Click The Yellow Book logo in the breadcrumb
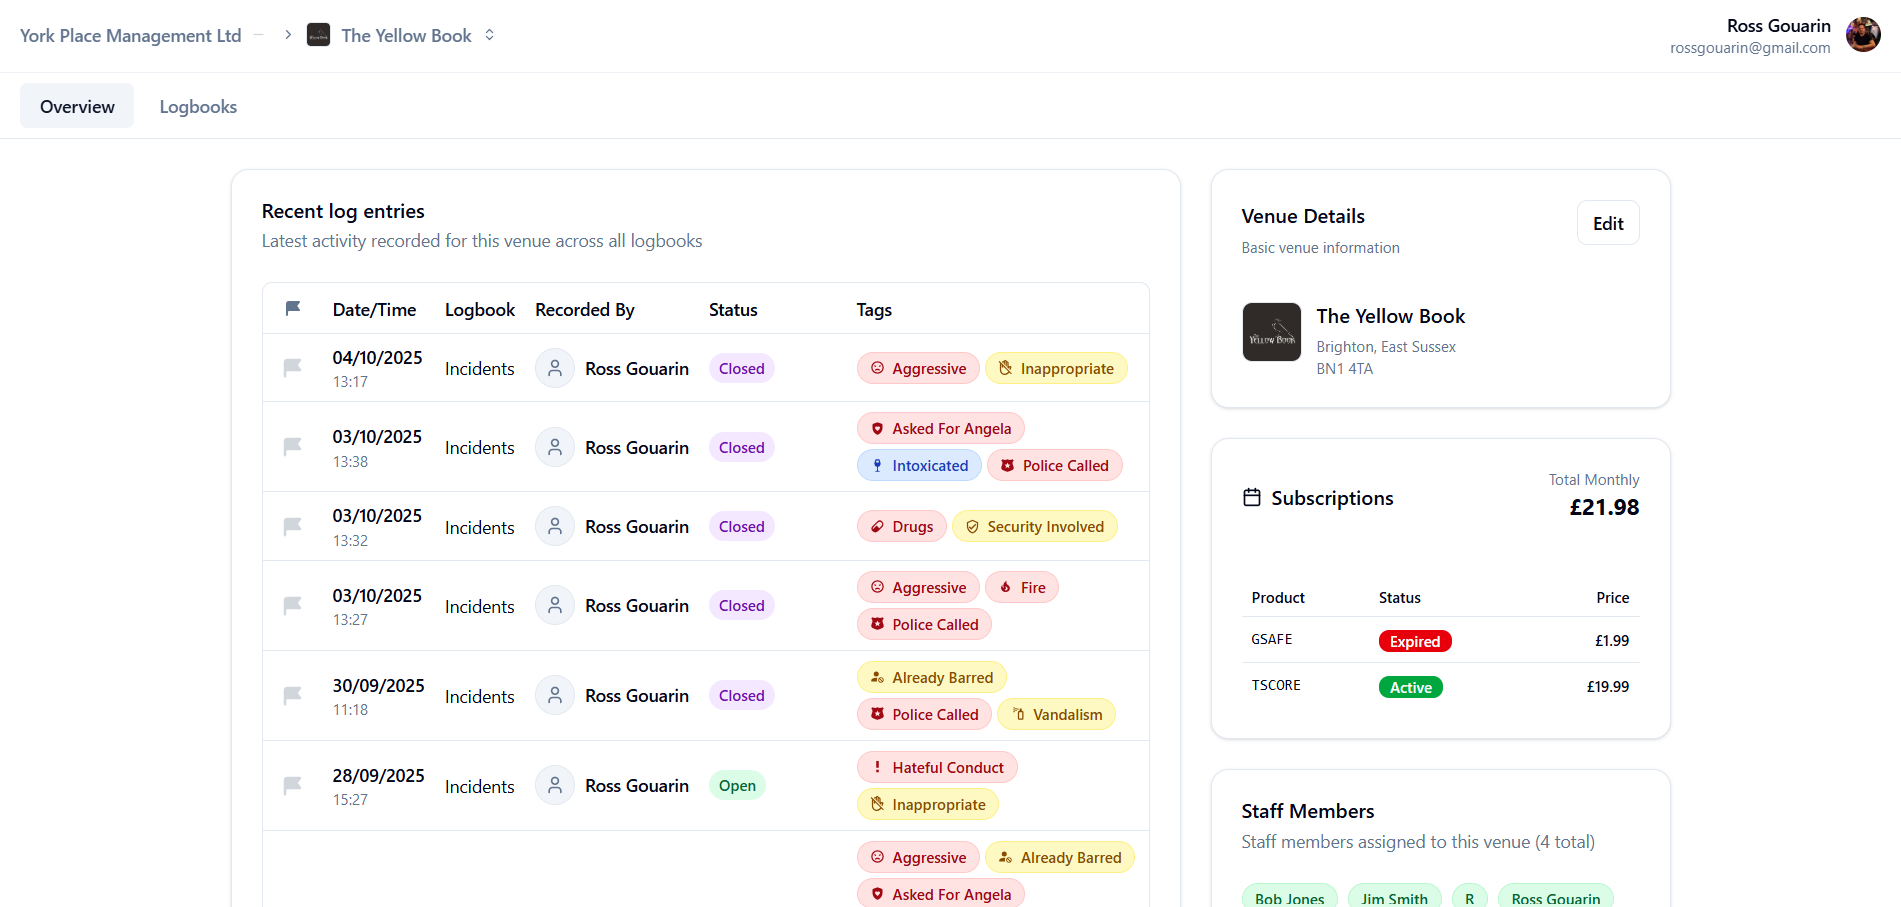This screenshot has height=907, width=1901. [318, 34]
